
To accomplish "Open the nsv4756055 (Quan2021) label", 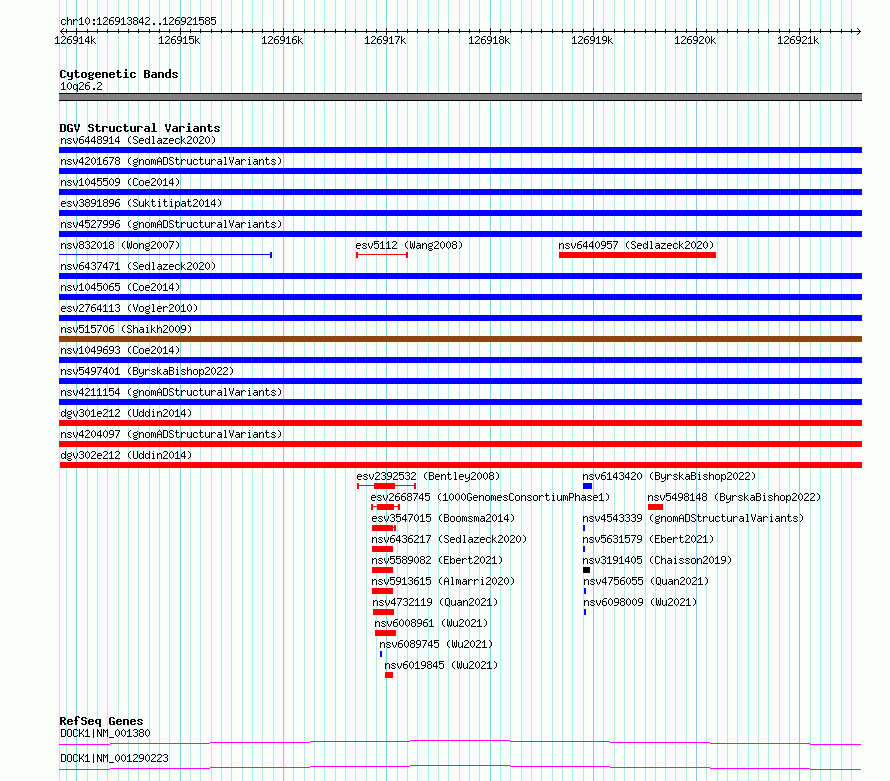I will point(646,581).
